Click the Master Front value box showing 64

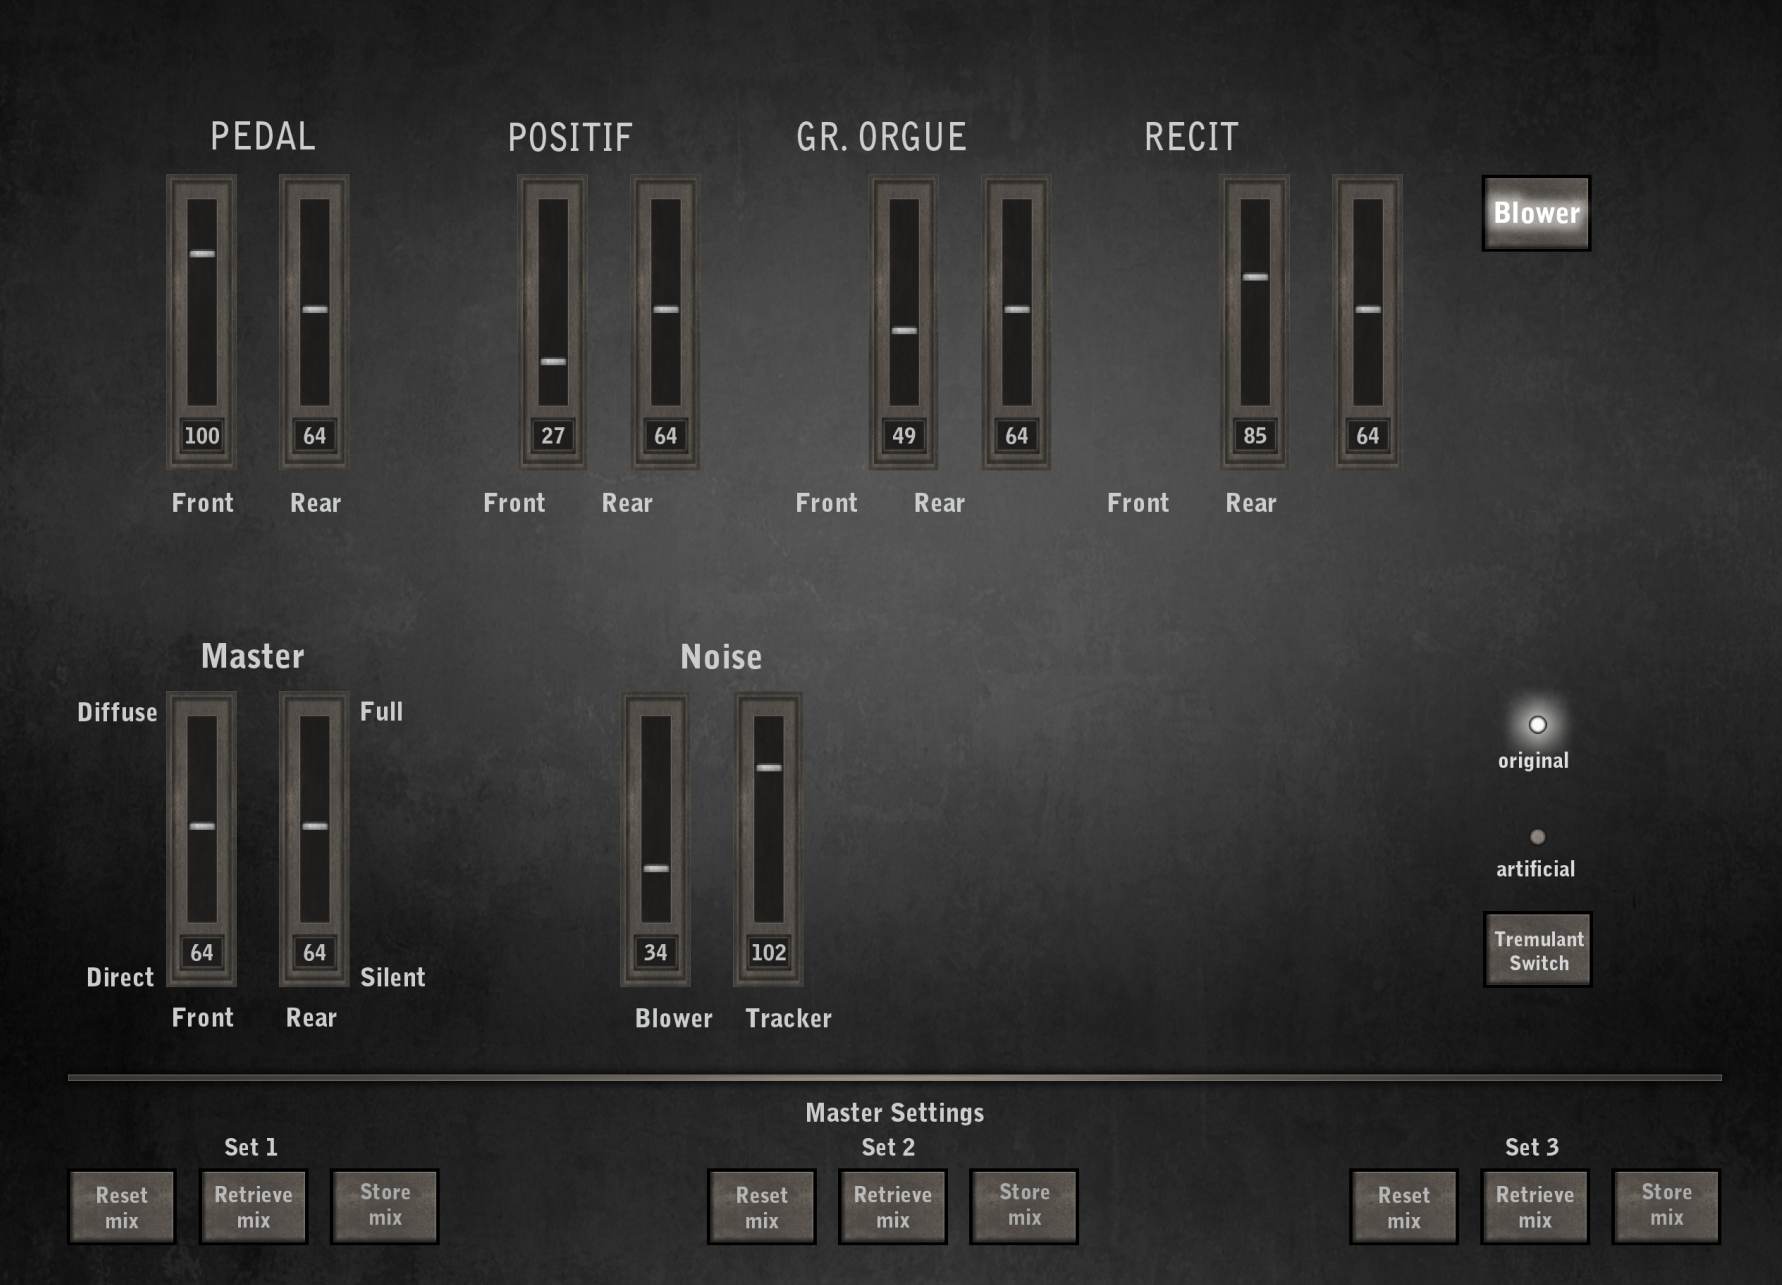(202, 952)
